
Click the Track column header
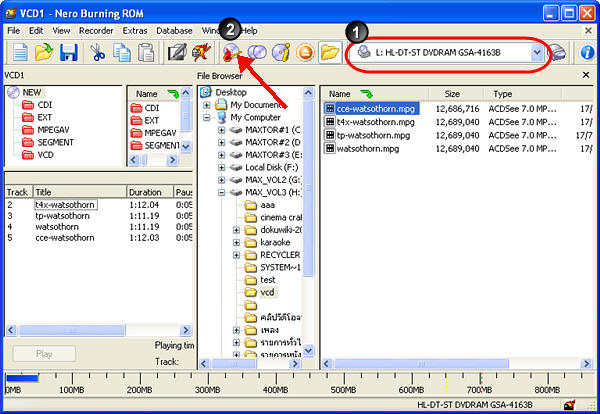pyautogui.click(x=18, y=192)
